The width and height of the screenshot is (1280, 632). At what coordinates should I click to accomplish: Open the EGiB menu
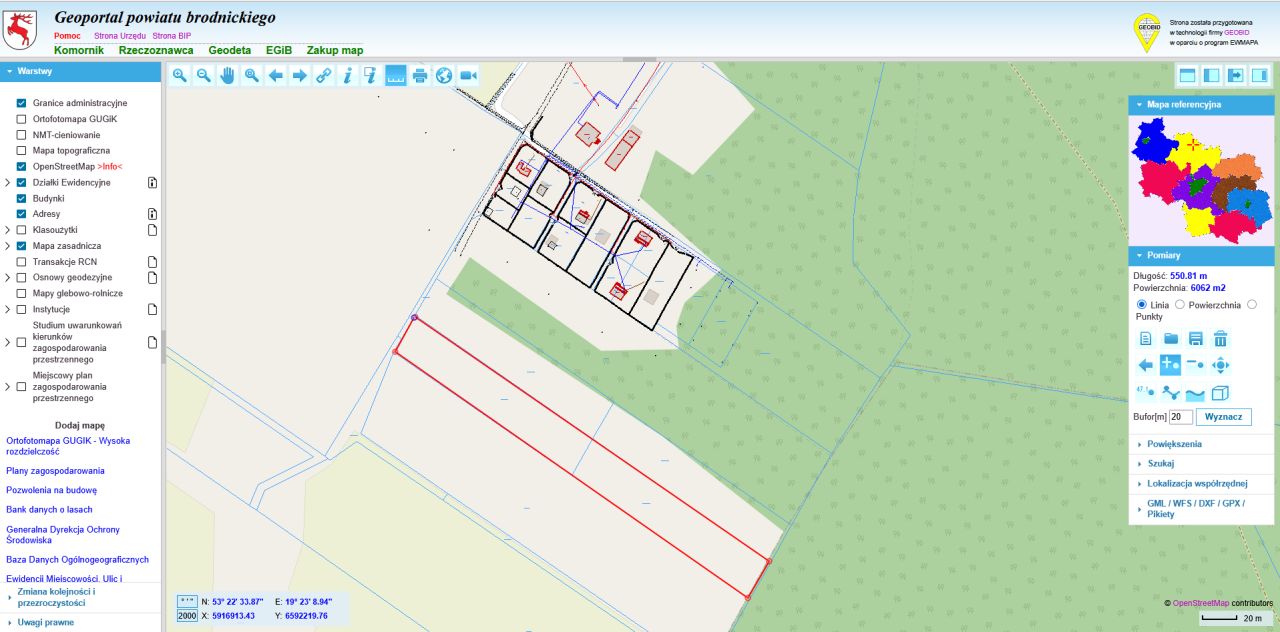[x=279, y=50]
